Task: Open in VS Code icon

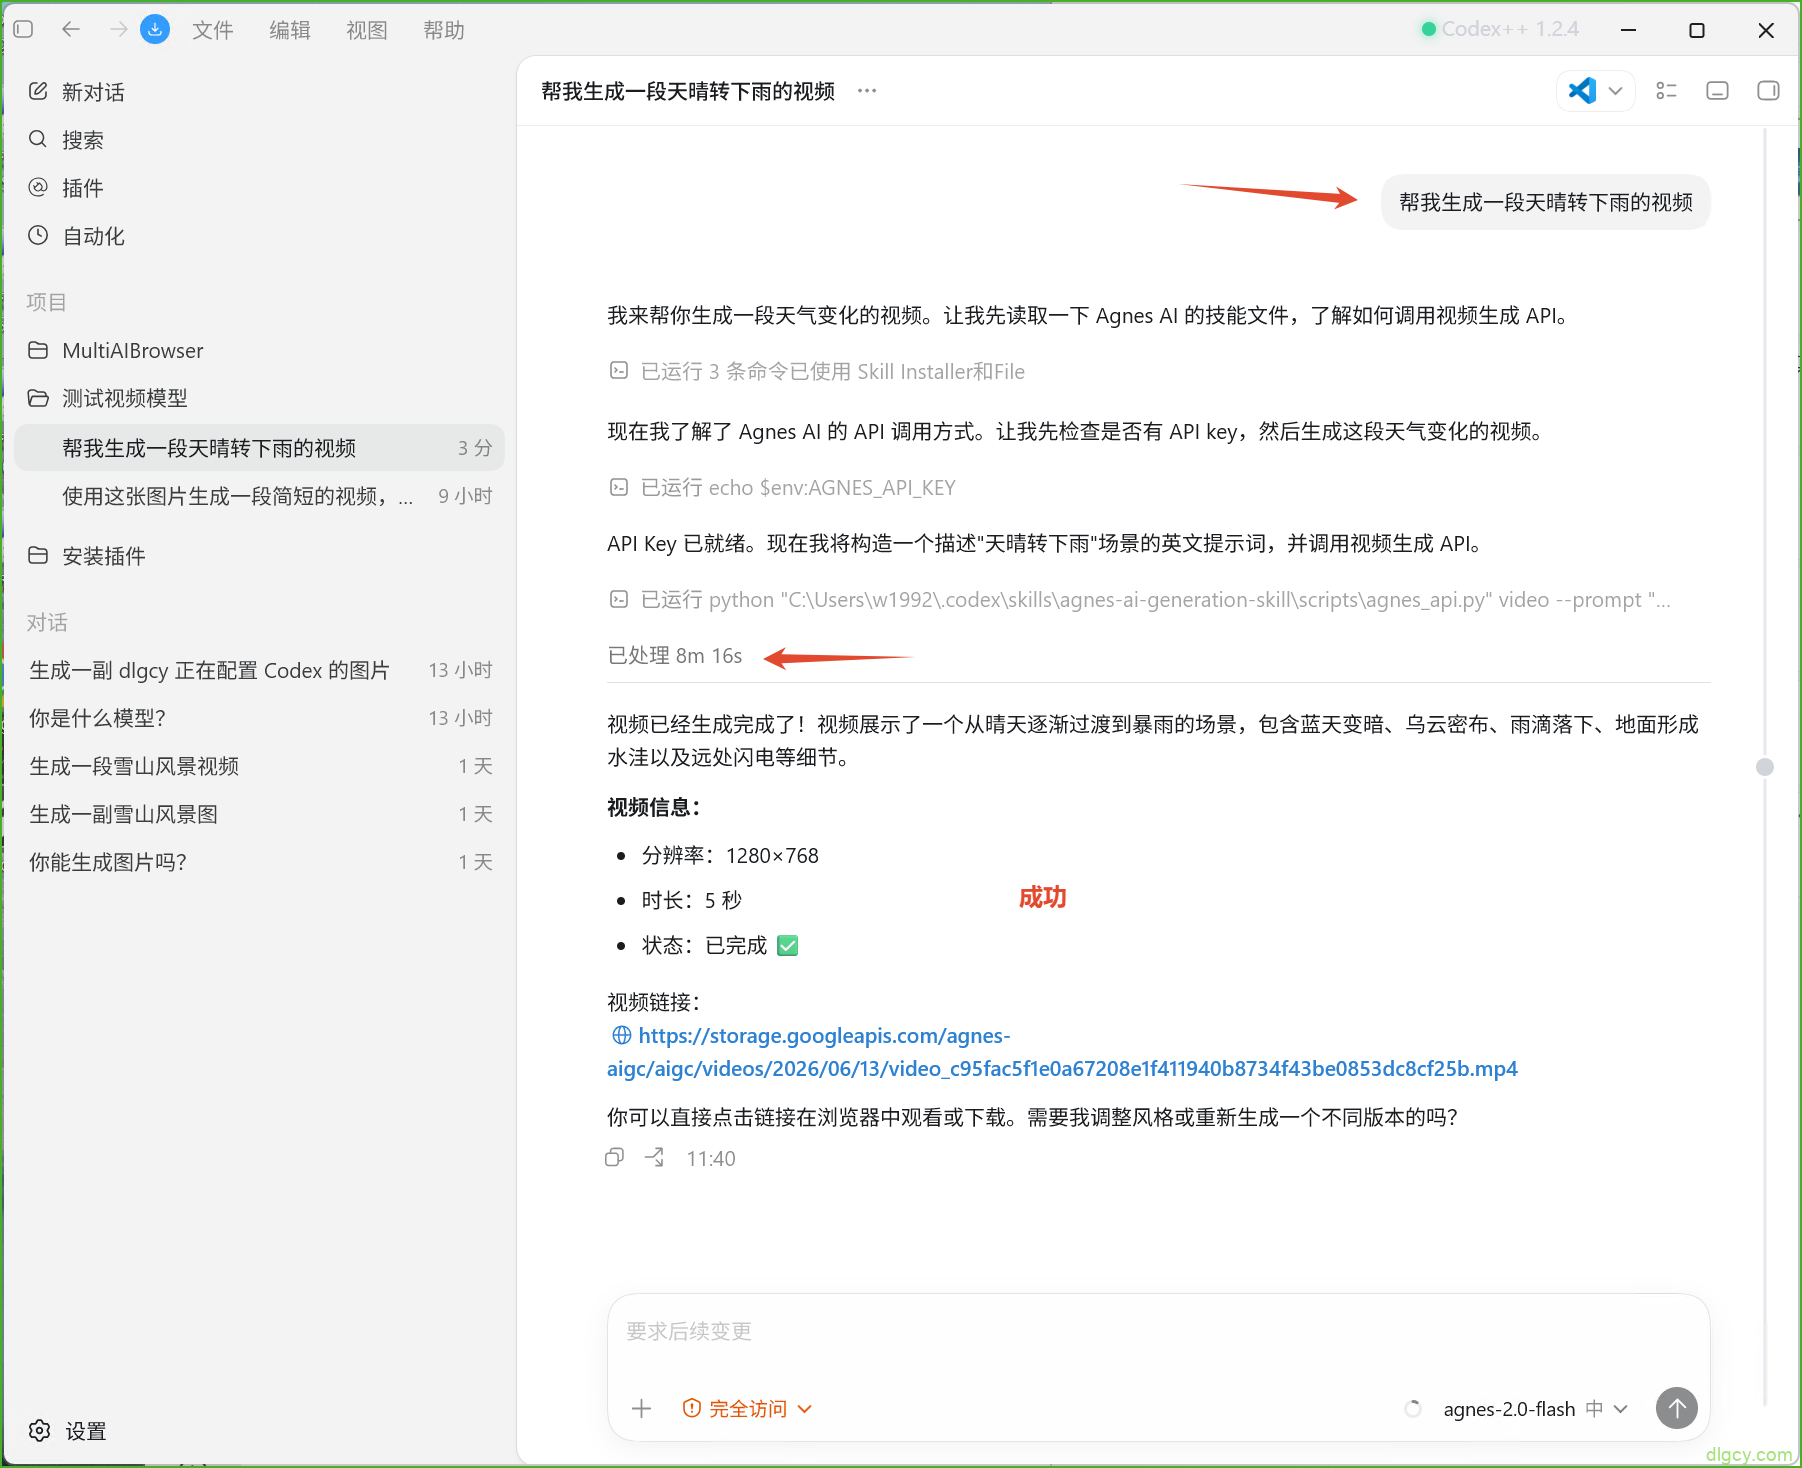Action: pyautogui.click(x=1582, y=91)
